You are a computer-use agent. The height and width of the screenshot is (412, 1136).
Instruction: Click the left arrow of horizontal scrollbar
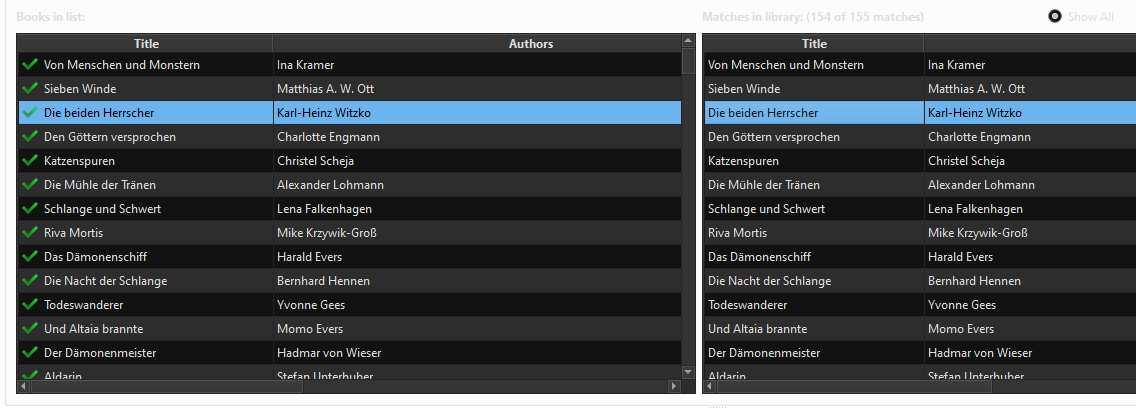tap(23, 385)
